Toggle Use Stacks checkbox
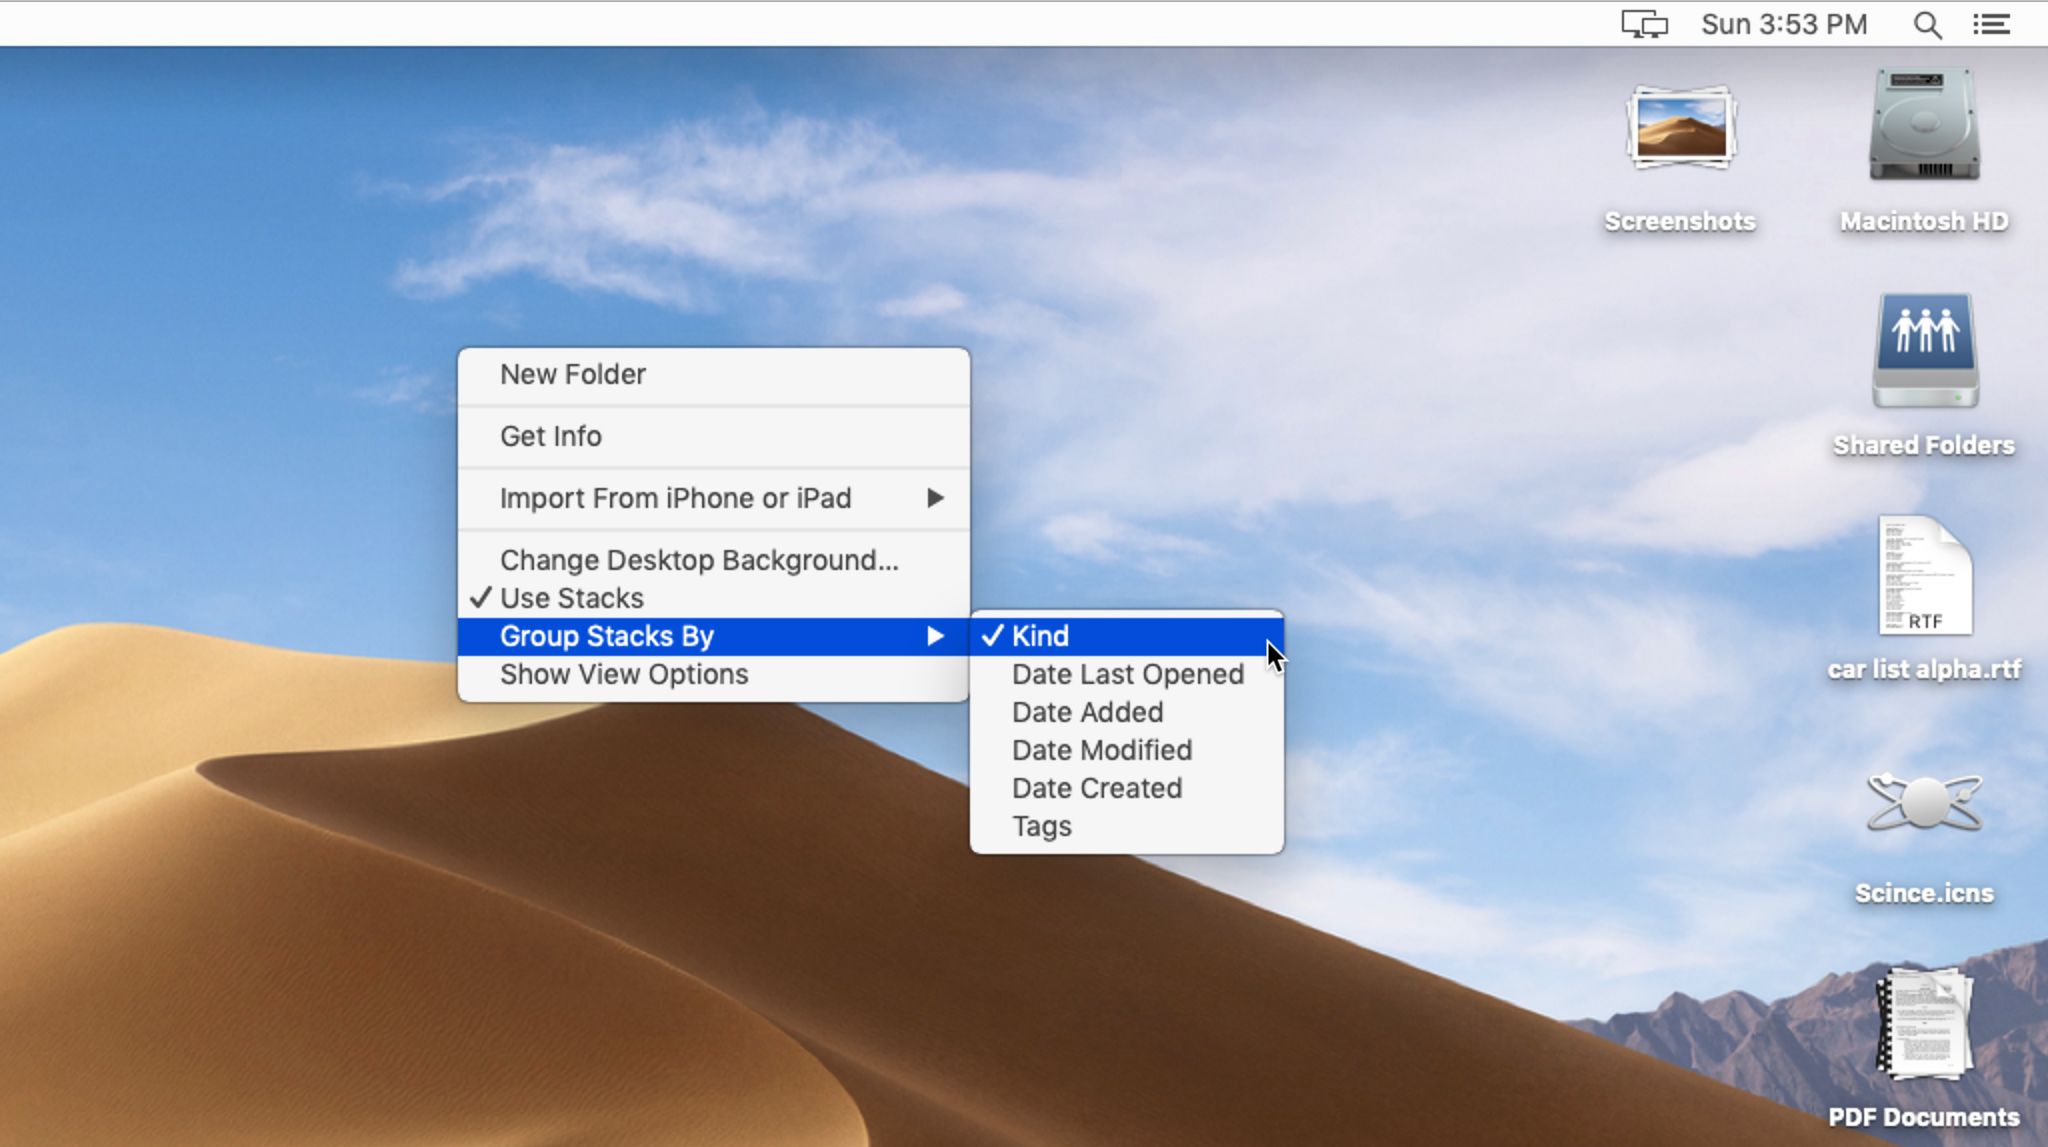 pos(572,597)
